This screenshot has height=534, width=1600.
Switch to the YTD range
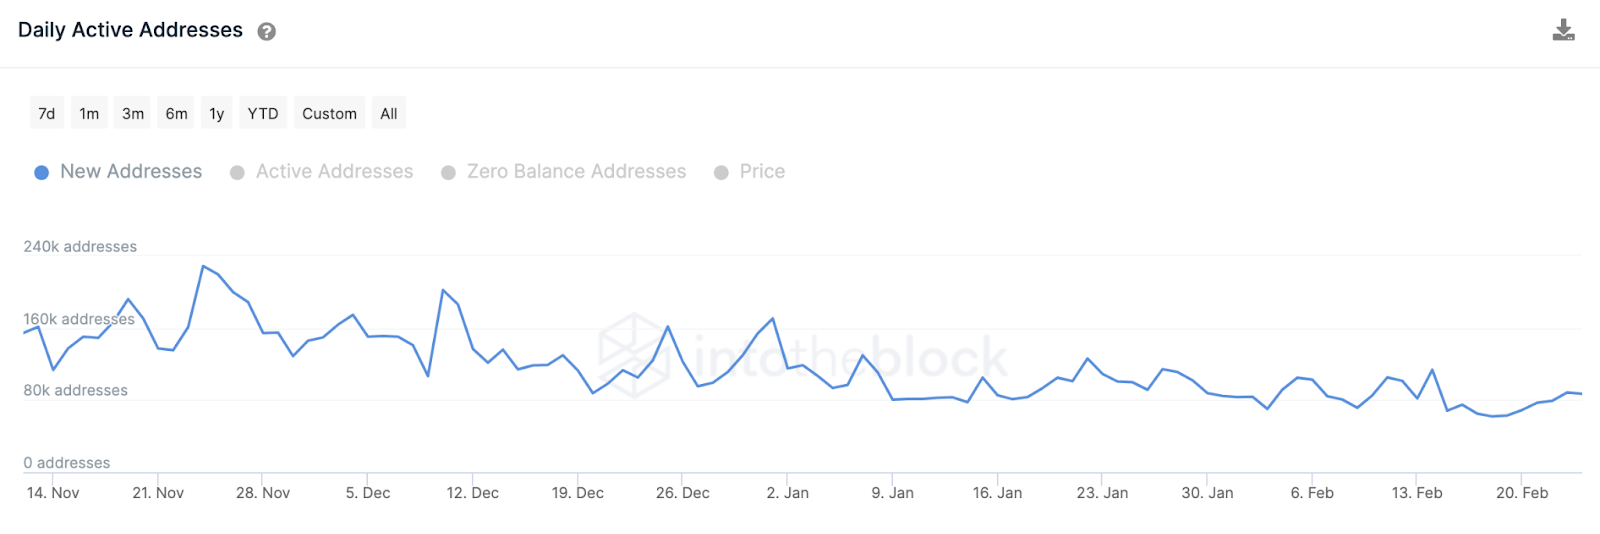point(263,113)
